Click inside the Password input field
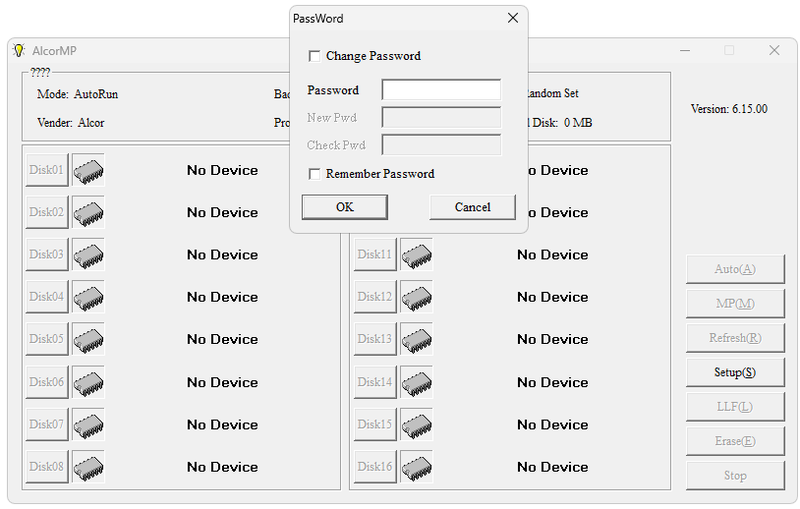The height and width of the screenshot is (509, 800). (x=441, y=90)
